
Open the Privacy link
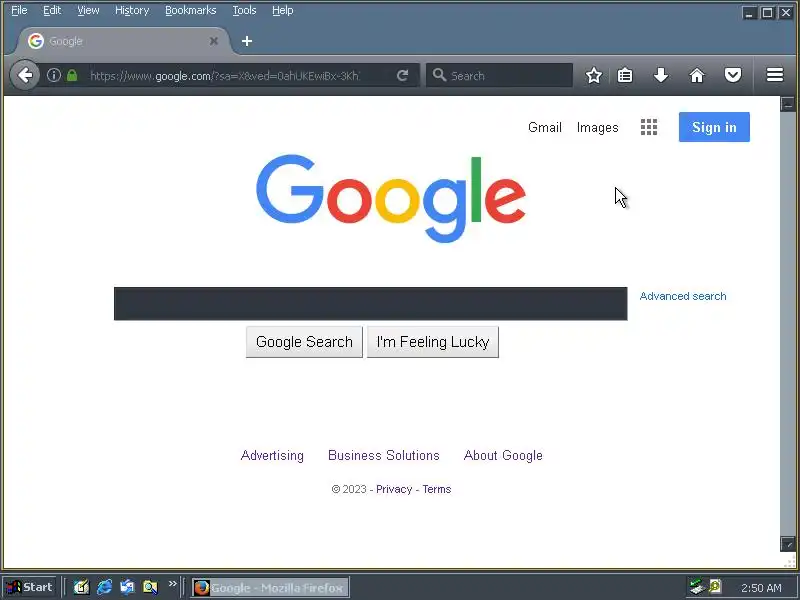point(394,489)
